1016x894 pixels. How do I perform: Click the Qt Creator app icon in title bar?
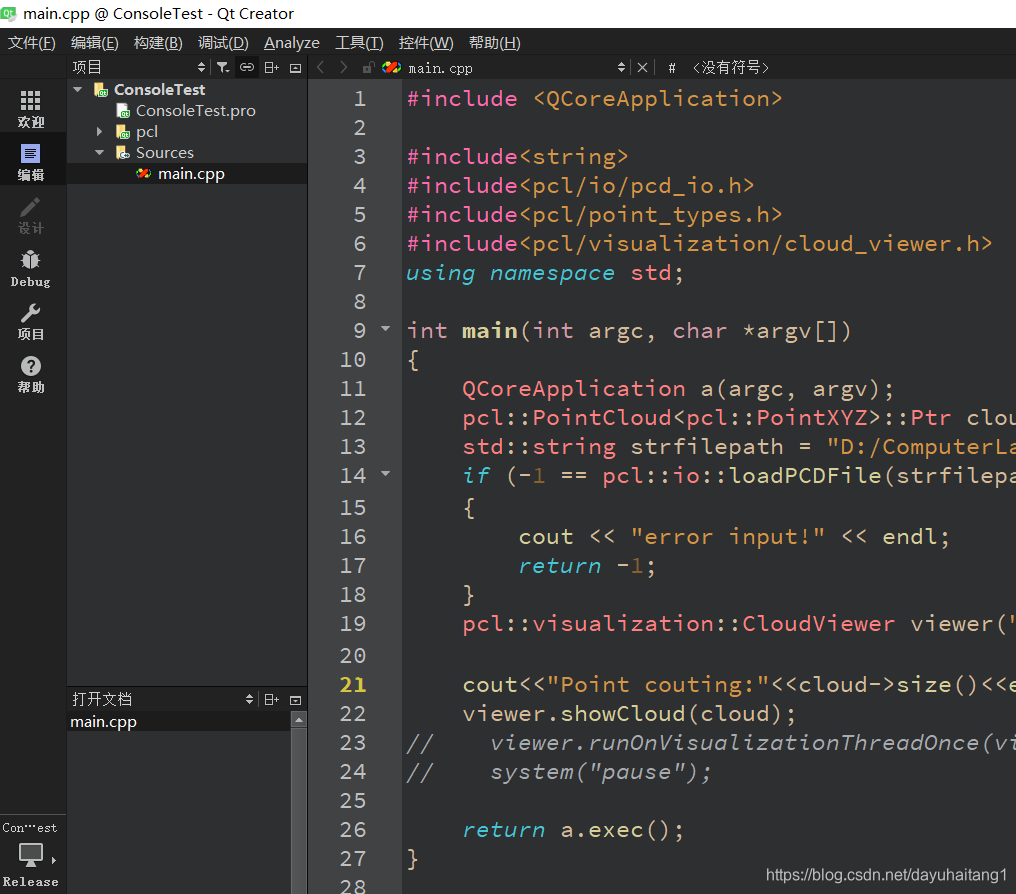coord(8,13)
